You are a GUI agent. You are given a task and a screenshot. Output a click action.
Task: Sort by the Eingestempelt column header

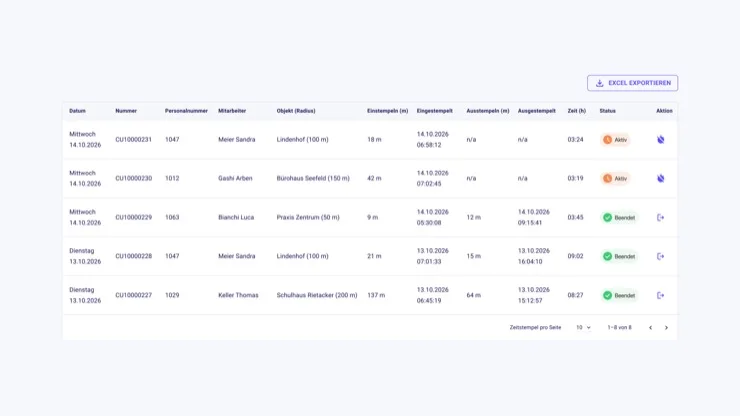click(435, 111)
